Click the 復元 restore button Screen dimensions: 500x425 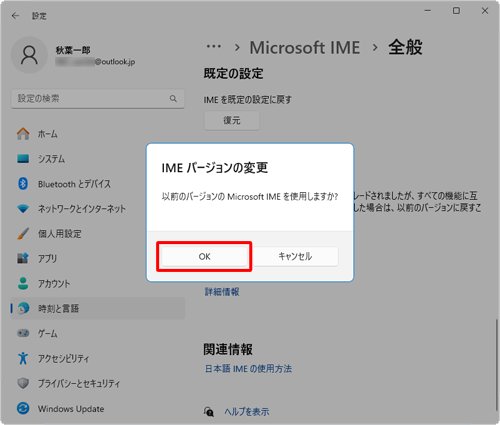pos(232,120)
